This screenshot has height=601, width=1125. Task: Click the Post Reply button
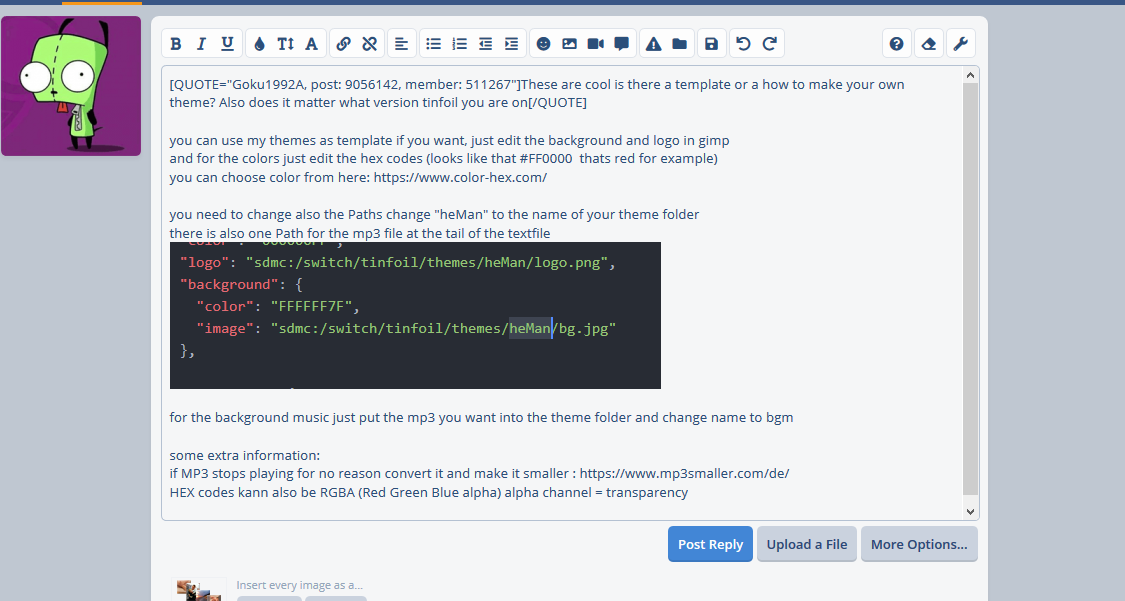[710, 544]
